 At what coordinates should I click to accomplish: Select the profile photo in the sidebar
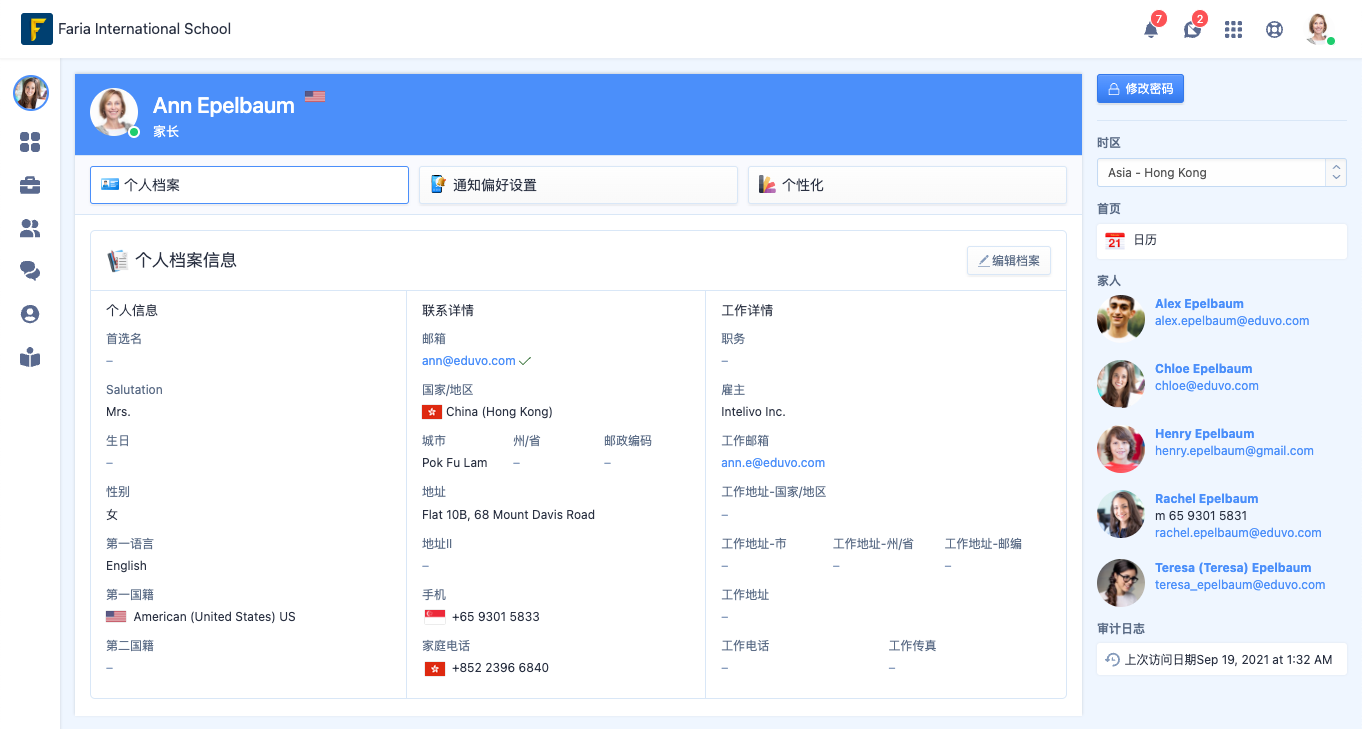click(x=30, y=93)
